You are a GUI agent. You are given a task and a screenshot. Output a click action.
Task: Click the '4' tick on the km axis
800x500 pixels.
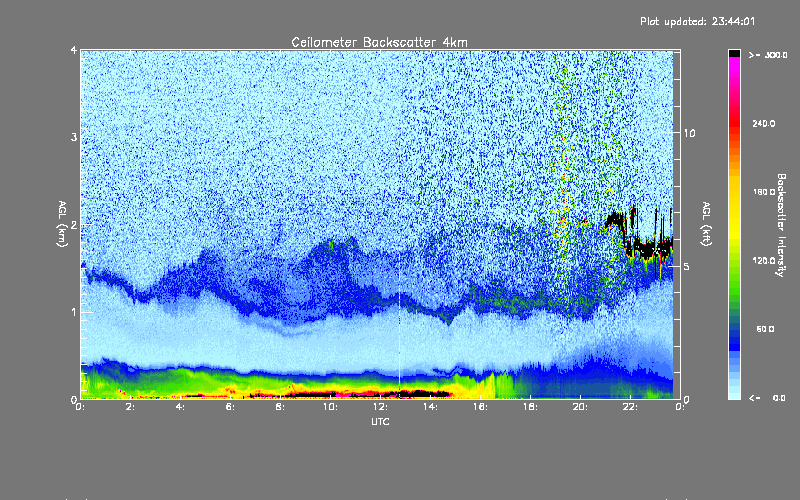74,50
